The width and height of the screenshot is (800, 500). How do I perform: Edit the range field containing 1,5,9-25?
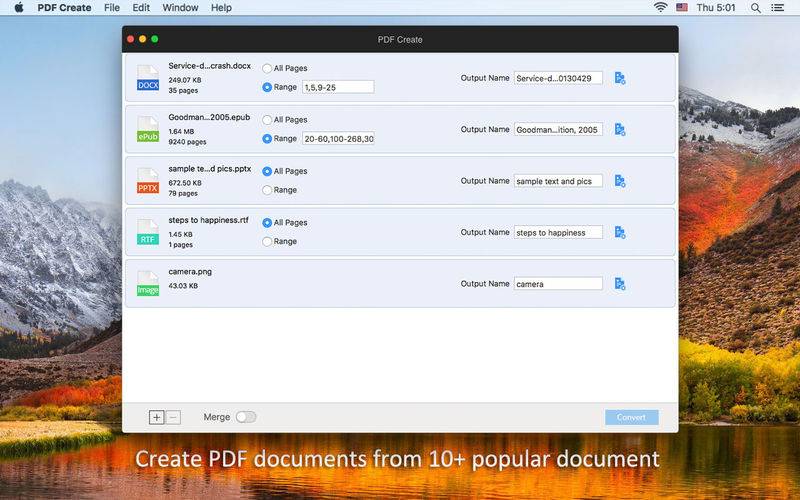338,87
